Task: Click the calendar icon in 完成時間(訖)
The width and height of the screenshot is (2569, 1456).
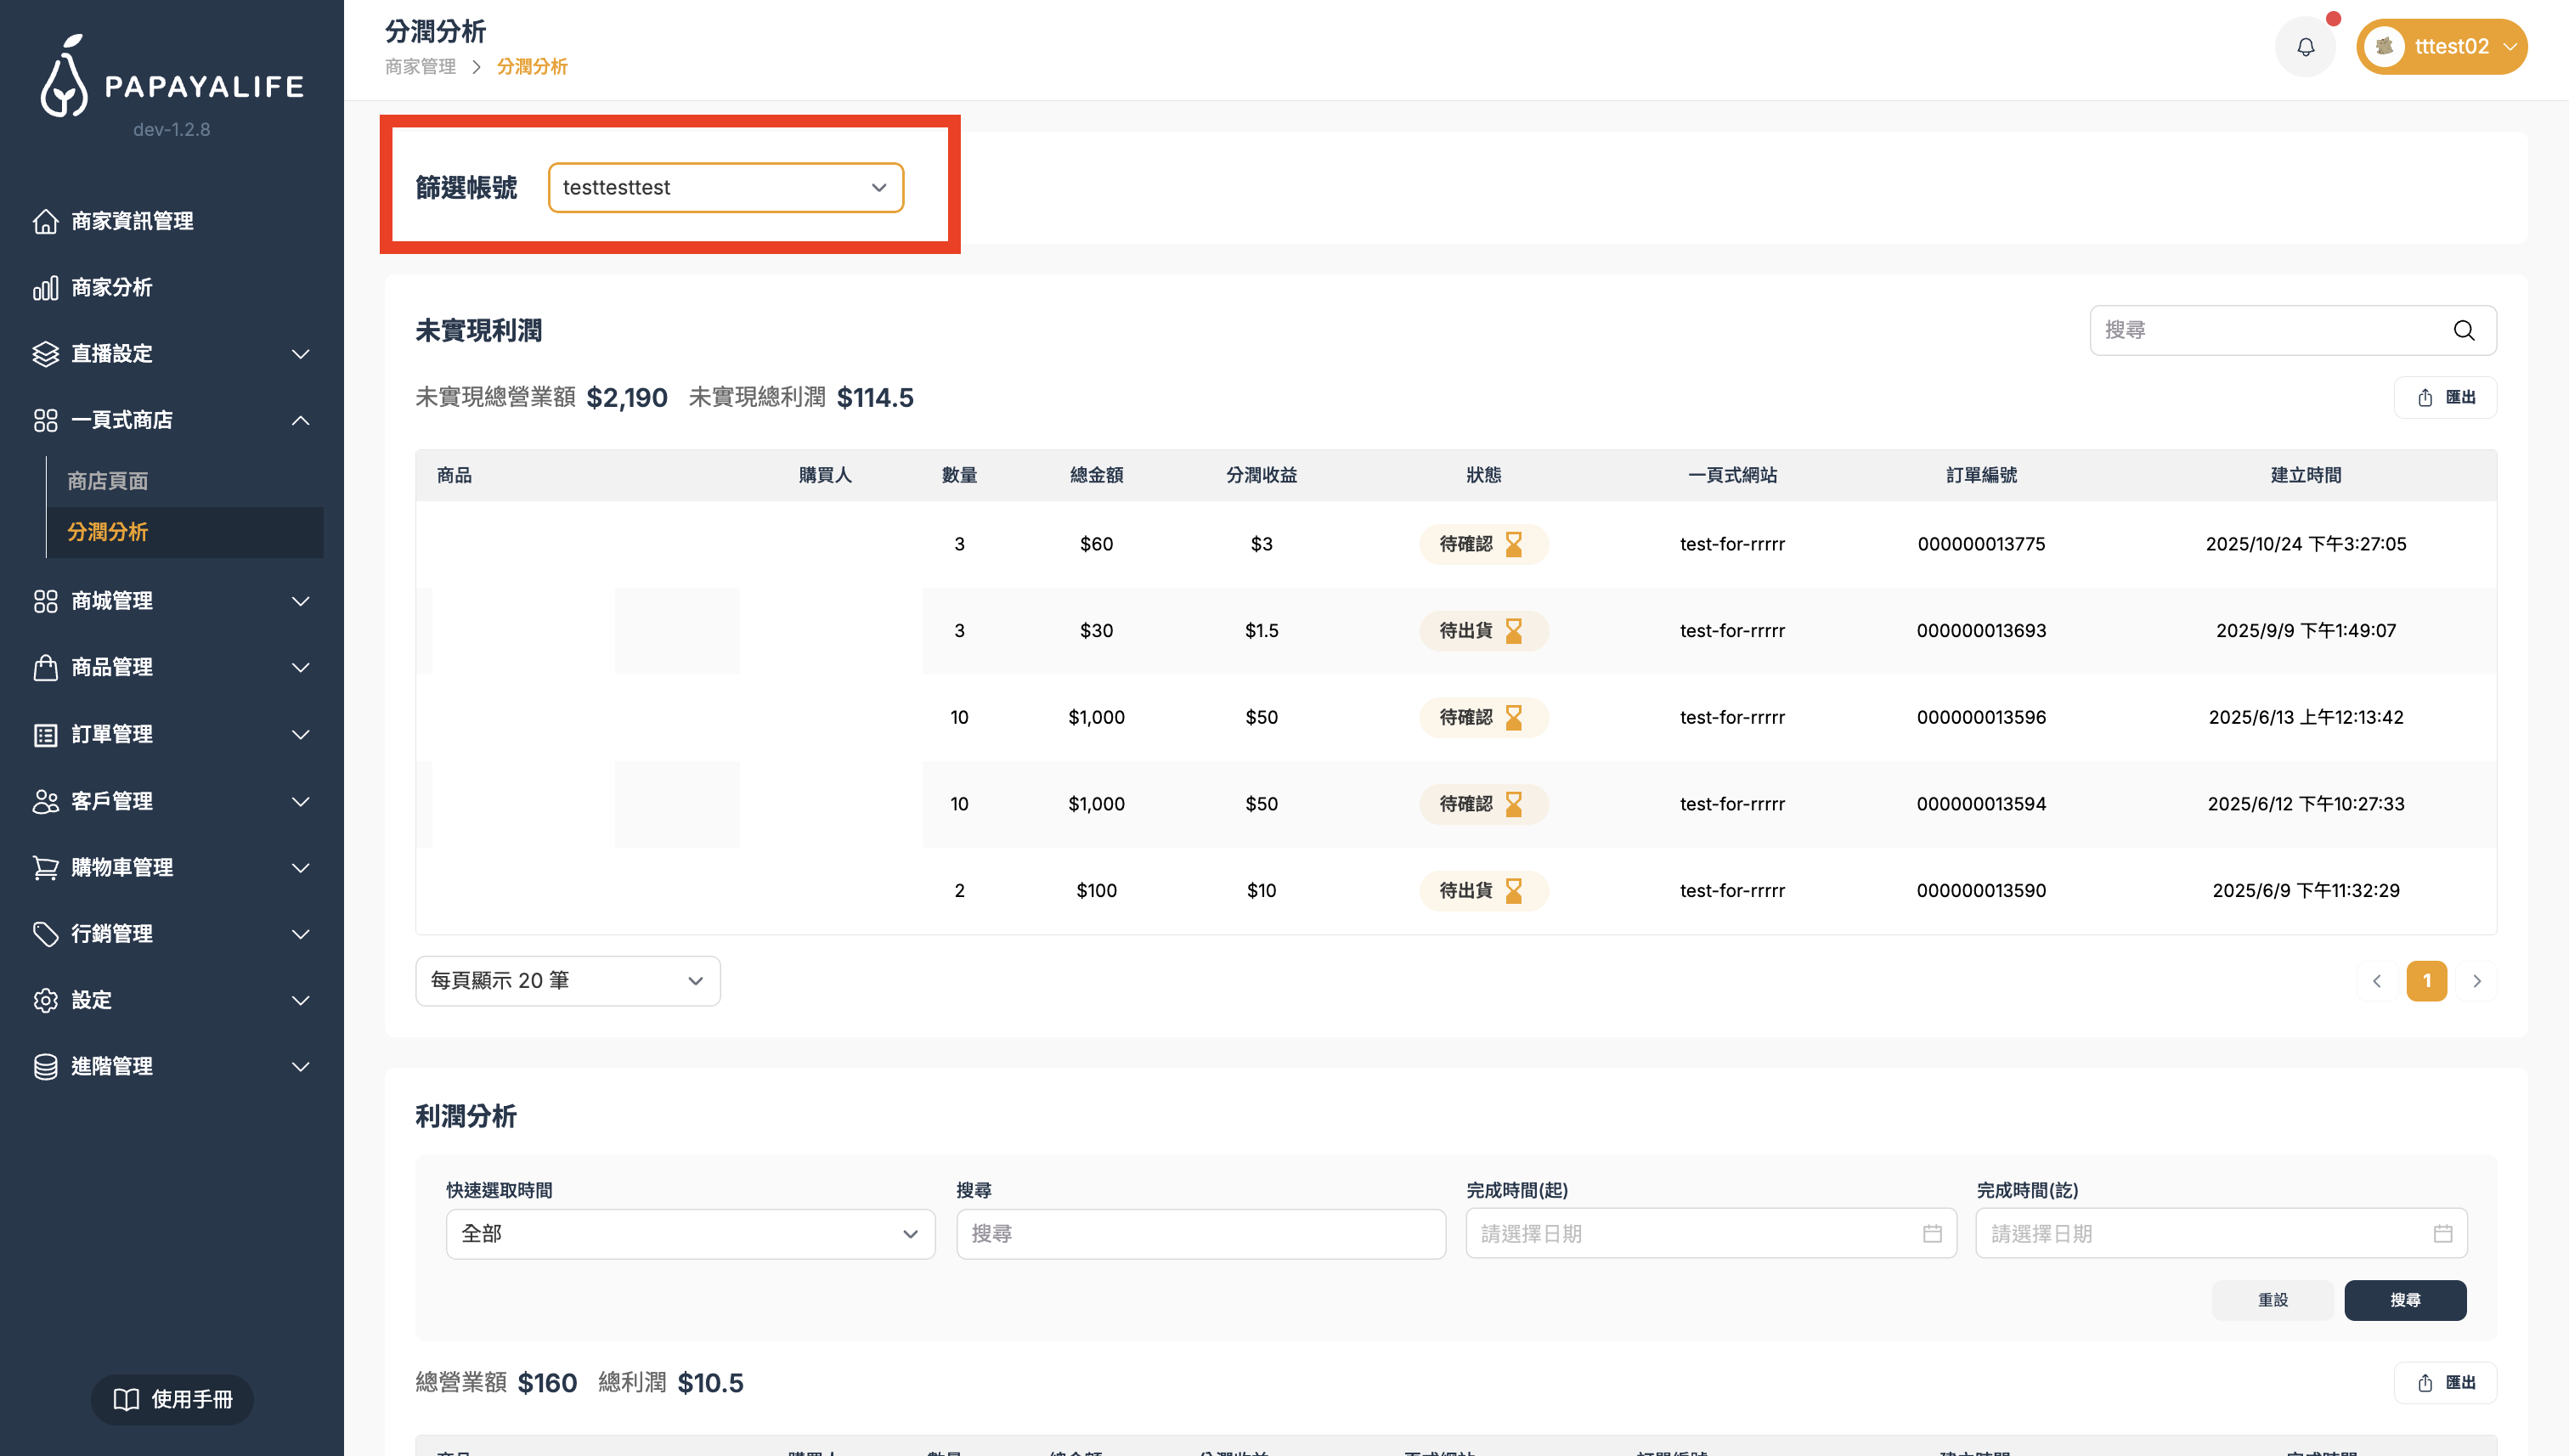Action: 2442,1234
